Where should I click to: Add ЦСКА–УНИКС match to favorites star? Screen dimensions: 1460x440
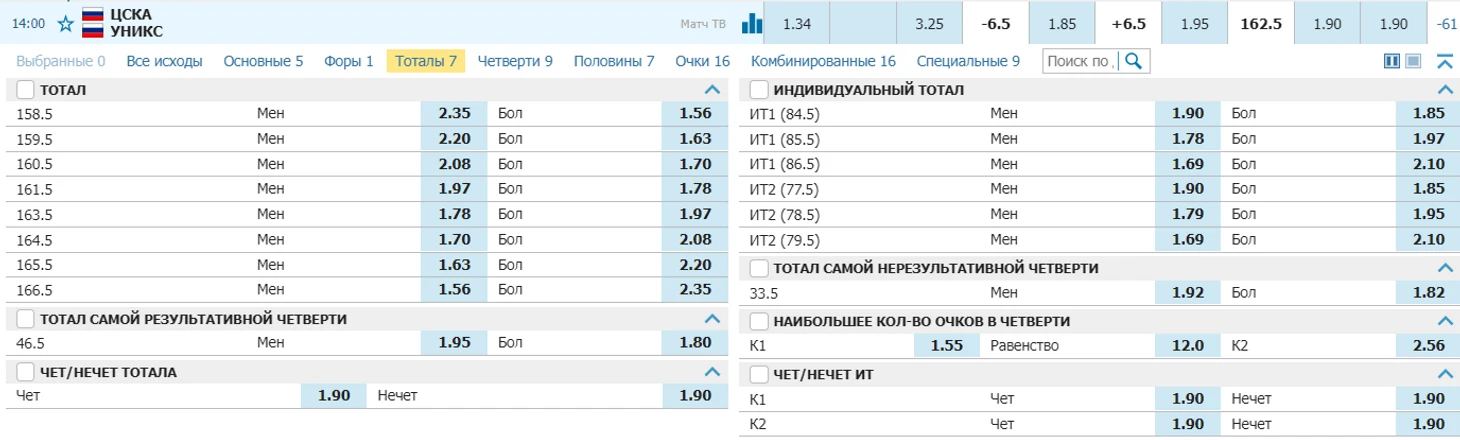(x=66, y=23)
